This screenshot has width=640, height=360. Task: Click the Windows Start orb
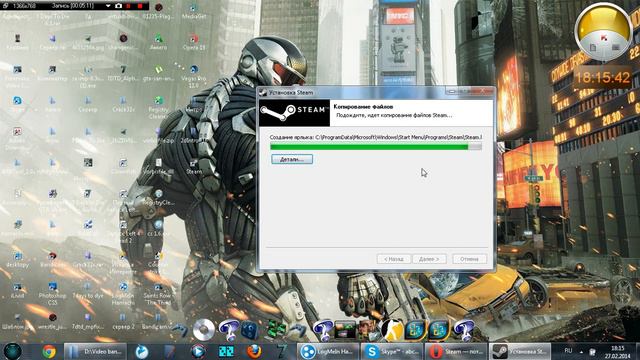tap(13, 351)
